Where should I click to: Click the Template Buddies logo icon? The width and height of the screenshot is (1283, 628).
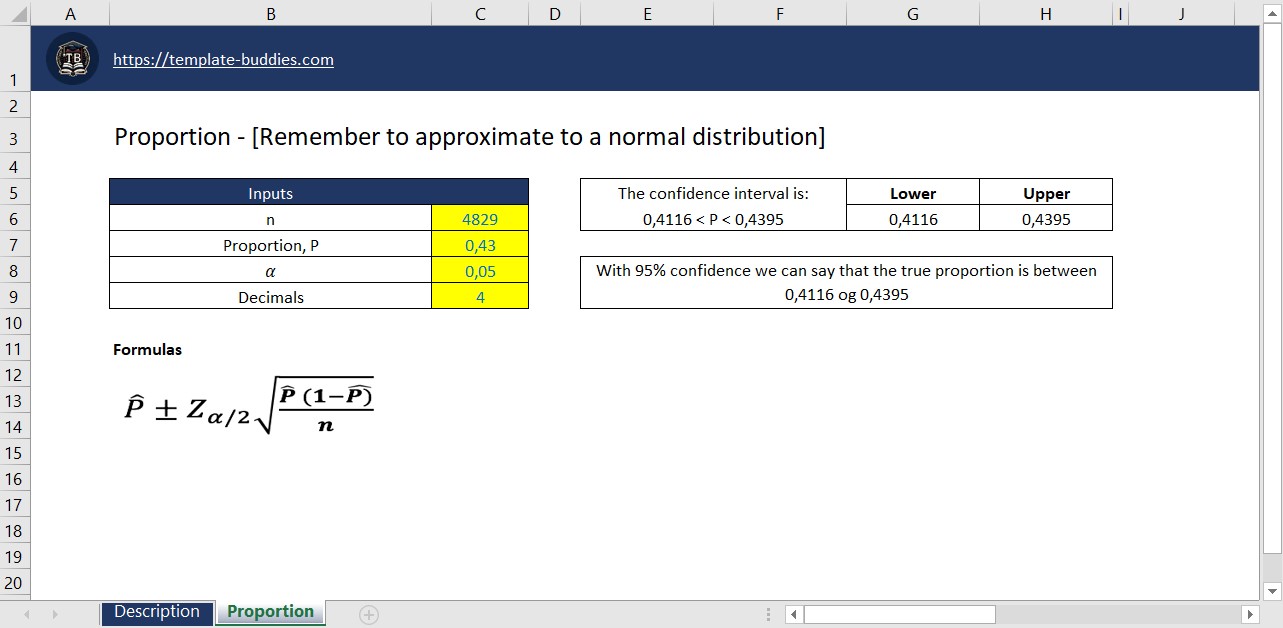70,59
